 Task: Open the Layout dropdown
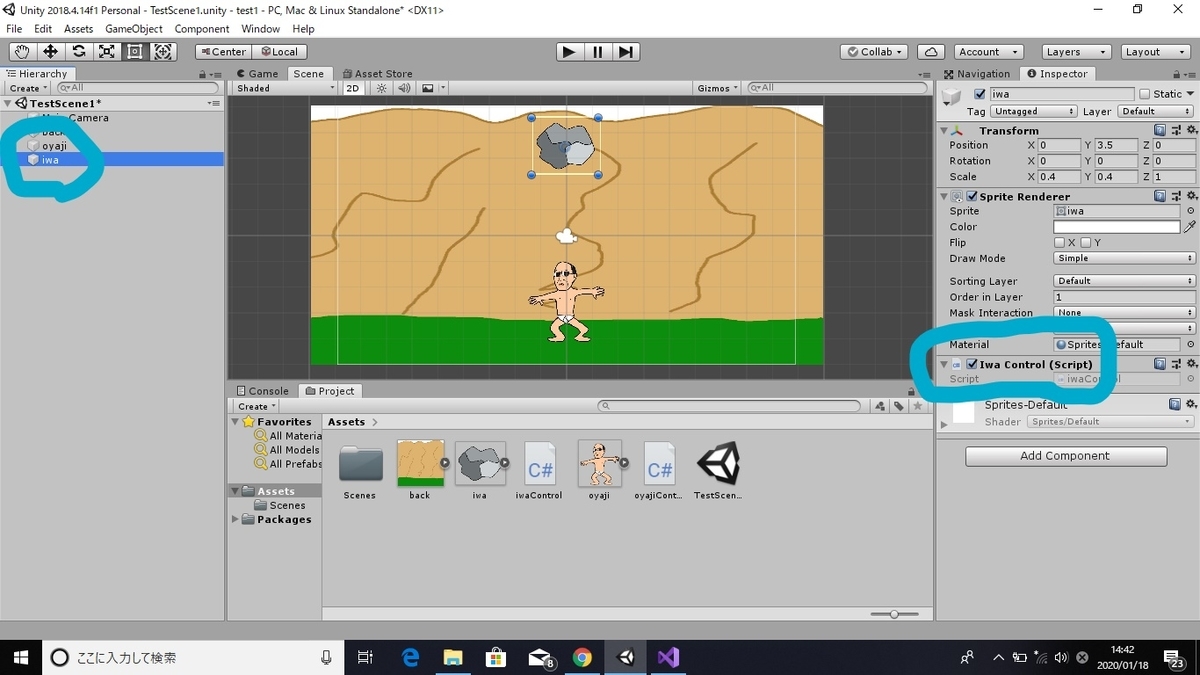[1155, 52]
